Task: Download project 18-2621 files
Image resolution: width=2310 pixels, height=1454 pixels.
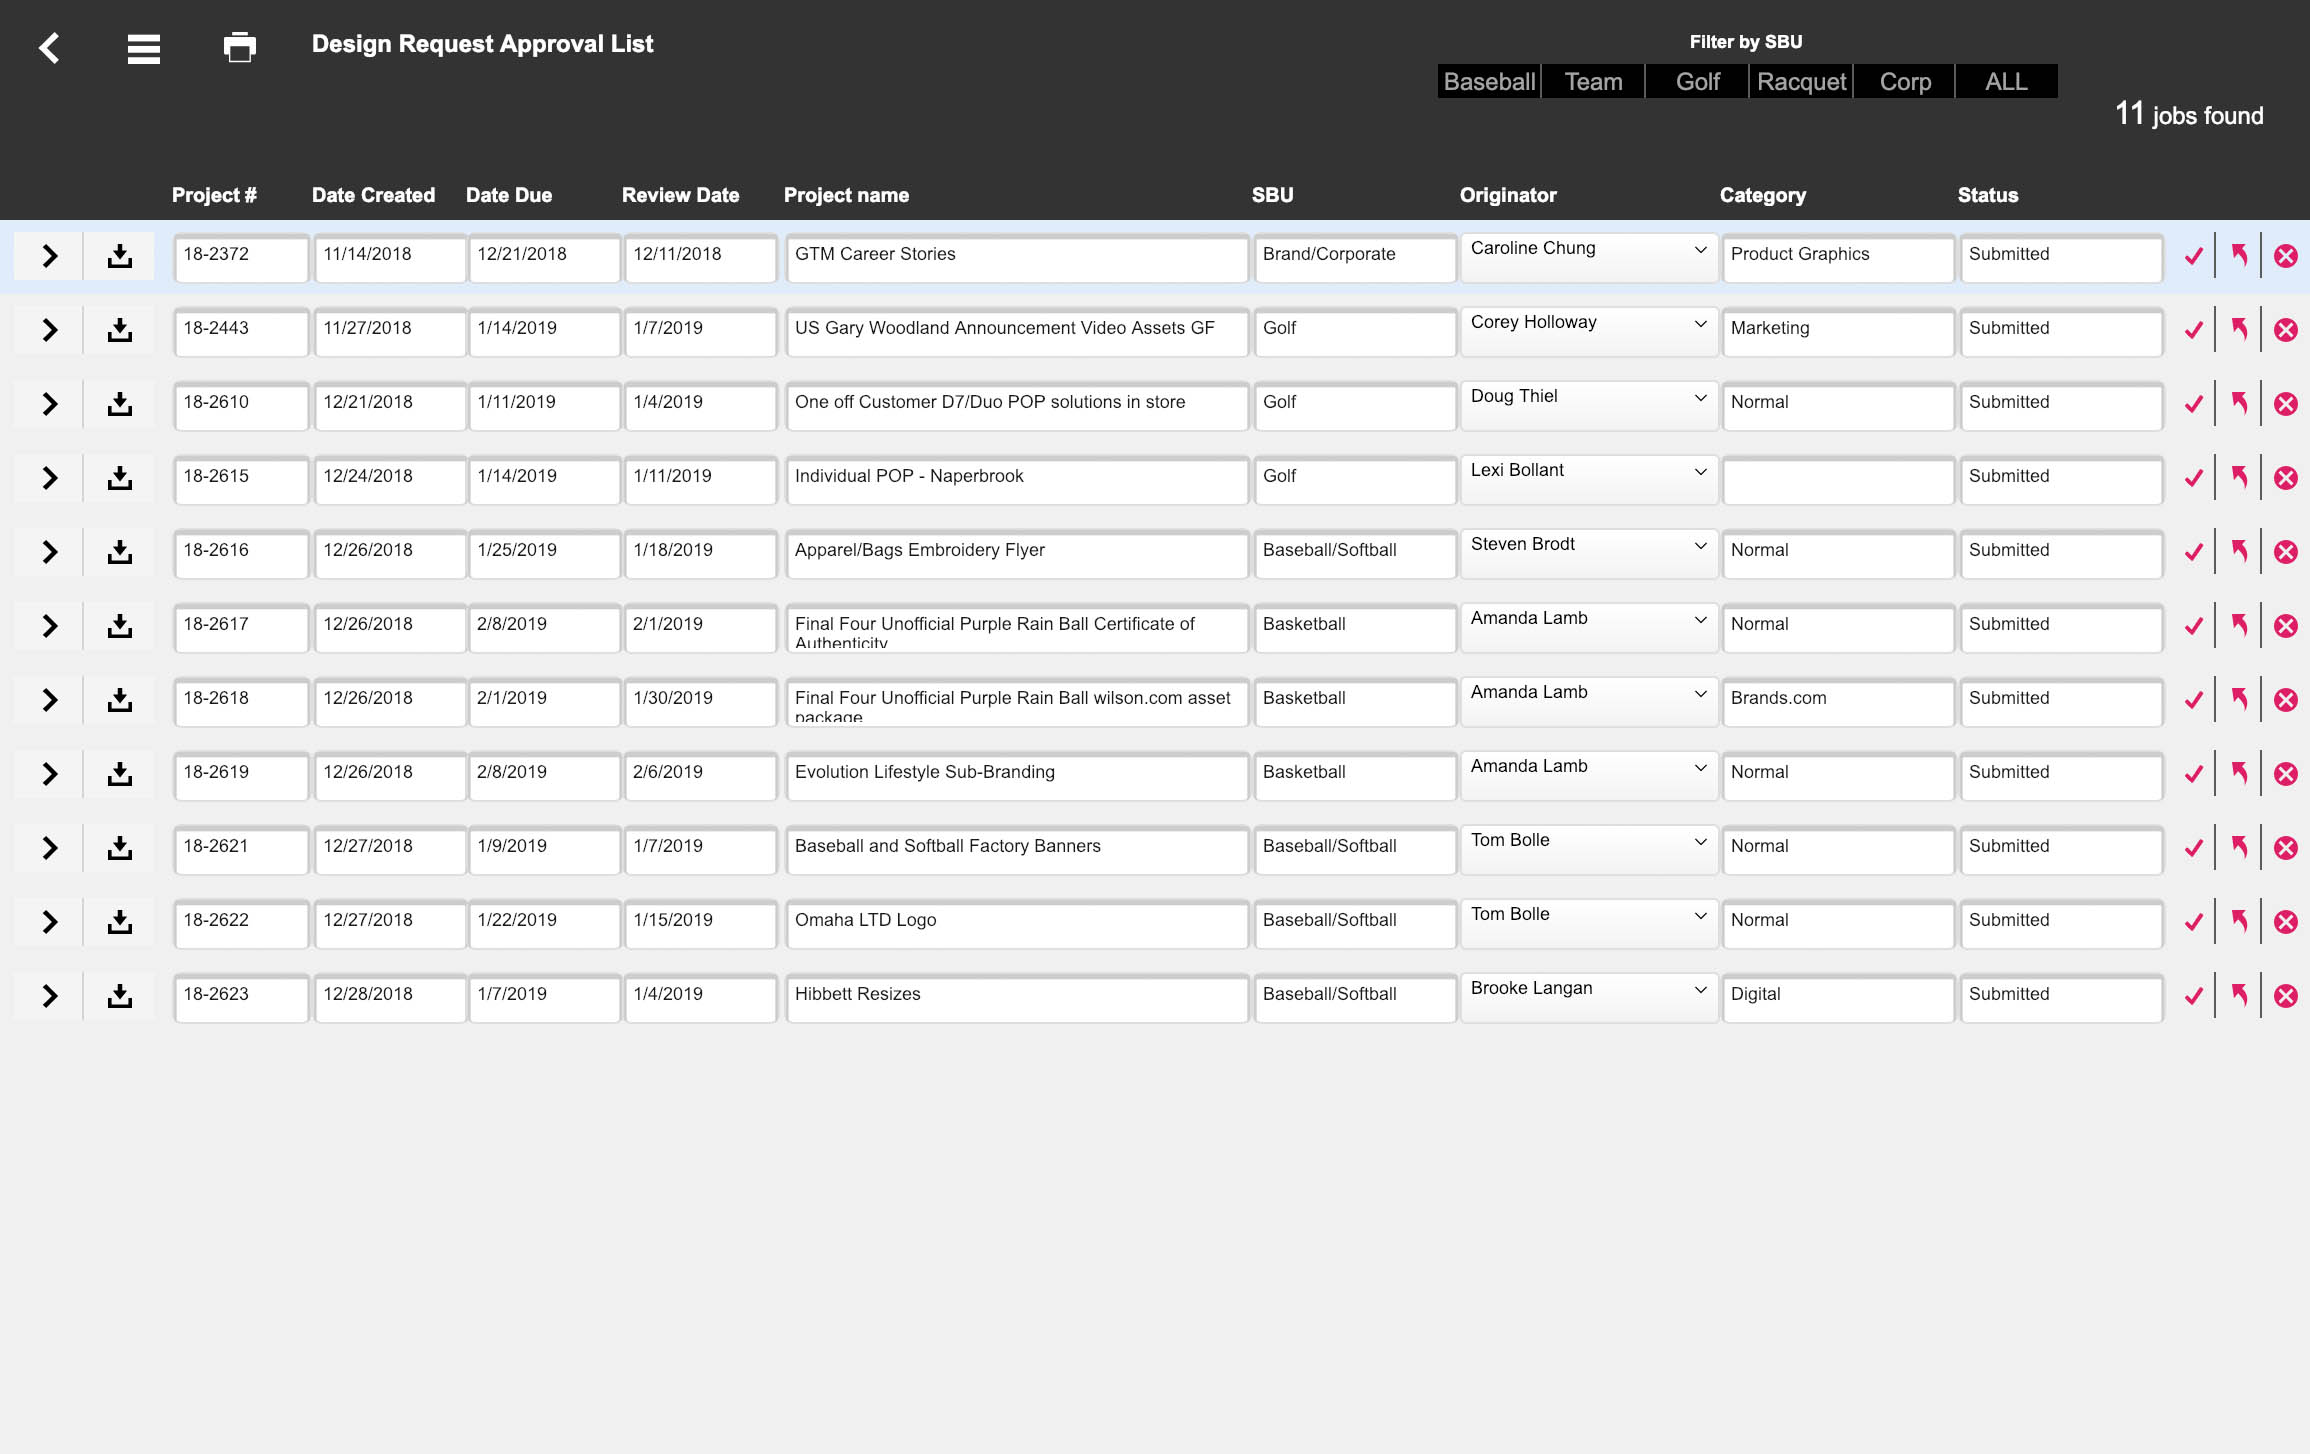Action: coord(120,848)
